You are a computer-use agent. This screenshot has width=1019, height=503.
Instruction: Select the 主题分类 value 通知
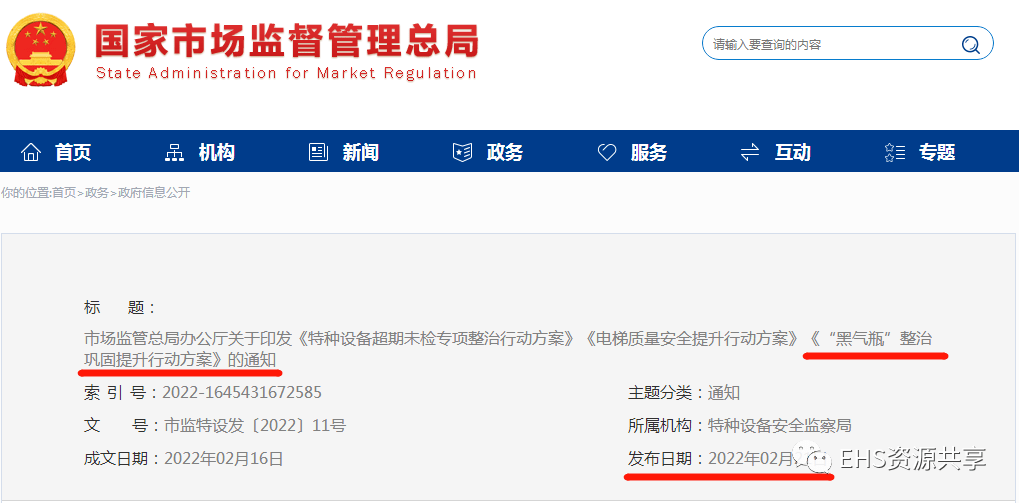(x=724, y=393)
